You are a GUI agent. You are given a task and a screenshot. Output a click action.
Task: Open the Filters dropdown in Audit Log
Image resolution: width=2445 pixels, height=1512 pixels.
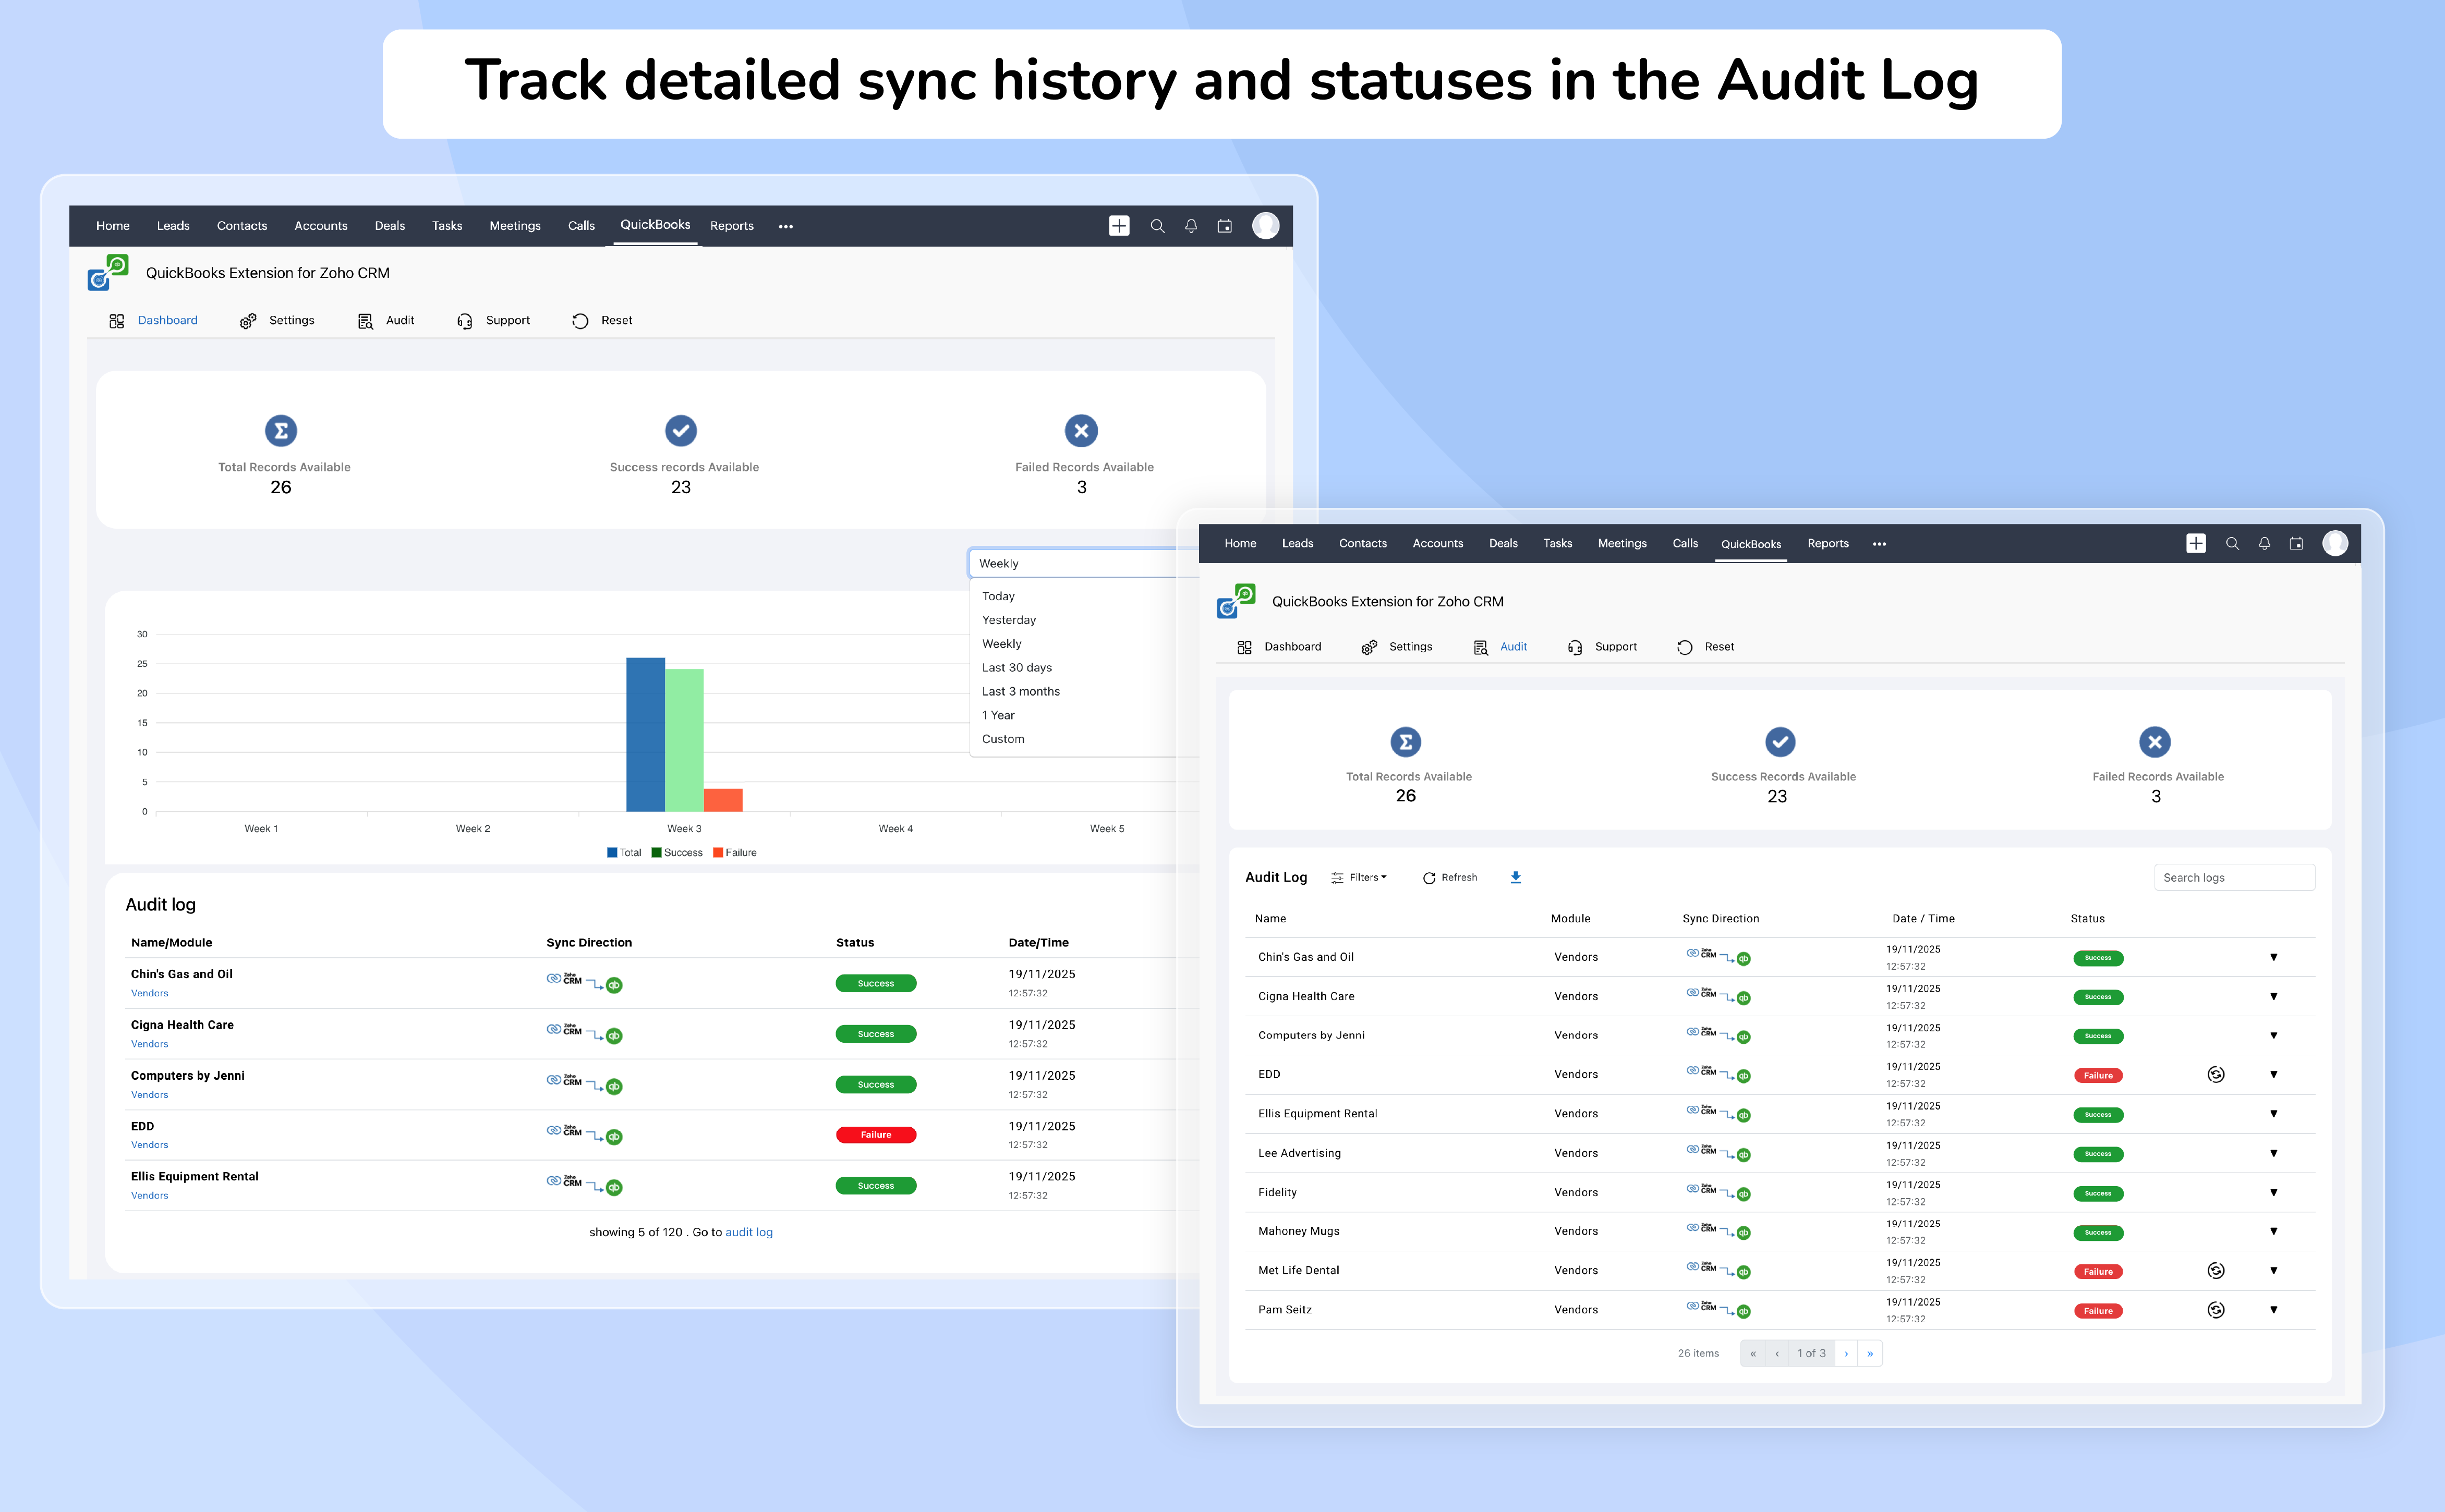coord(1359,877)
